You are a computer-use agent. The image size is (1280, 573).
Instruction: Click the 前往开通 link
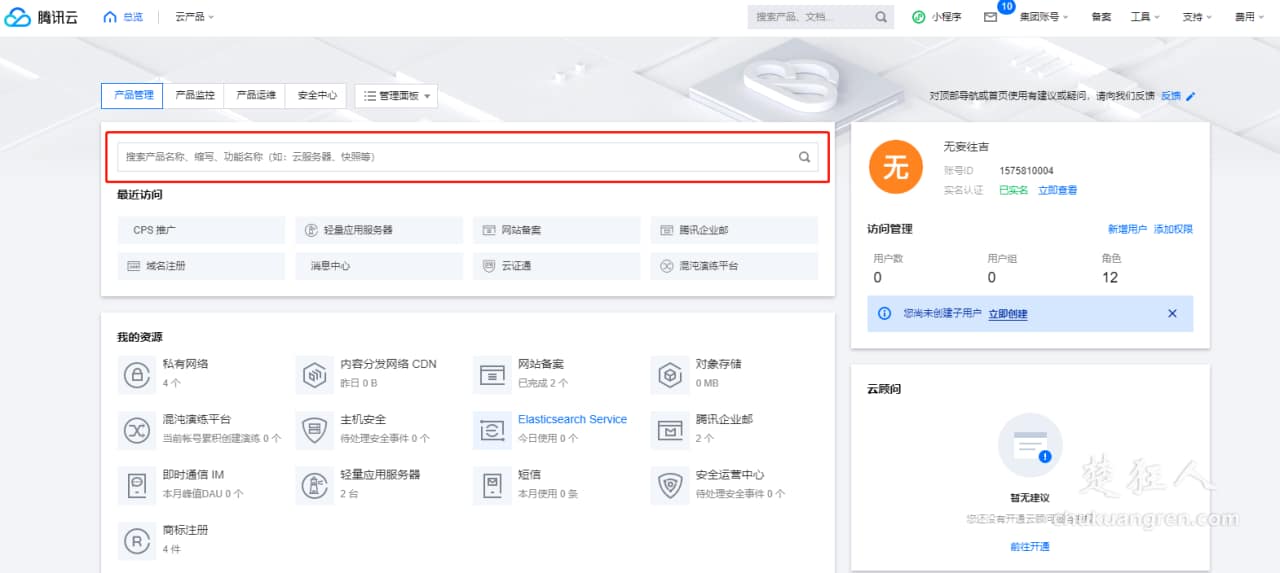[1030, 547]
